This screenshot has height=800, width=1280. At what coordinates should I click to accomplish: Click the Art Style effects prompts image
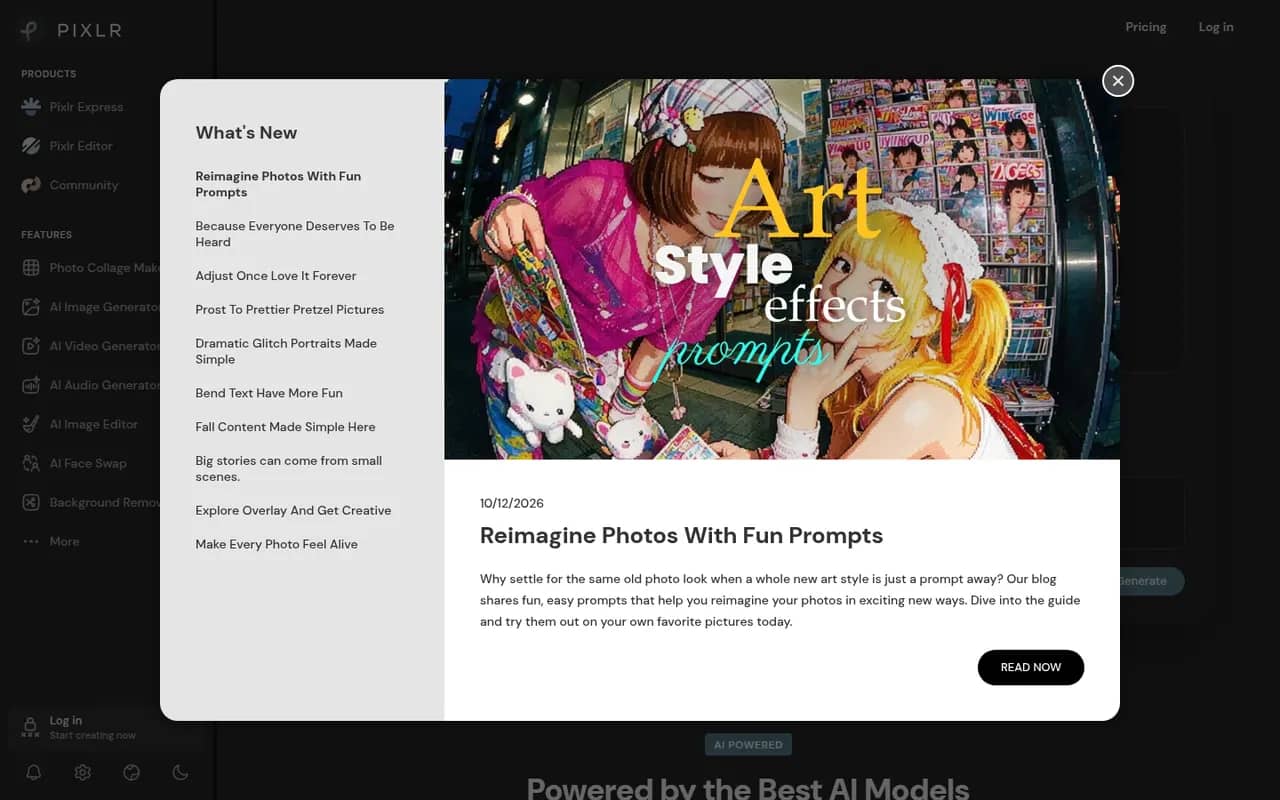782,269
